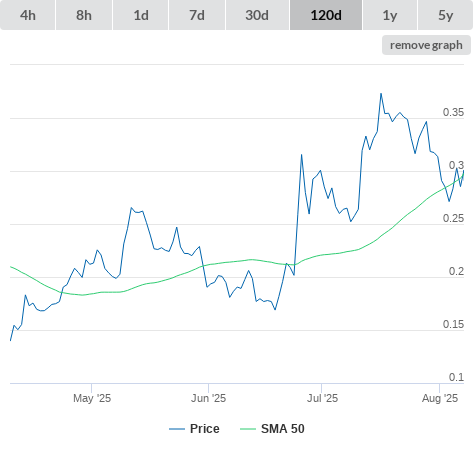Click the remove graph button

point(426,45)
